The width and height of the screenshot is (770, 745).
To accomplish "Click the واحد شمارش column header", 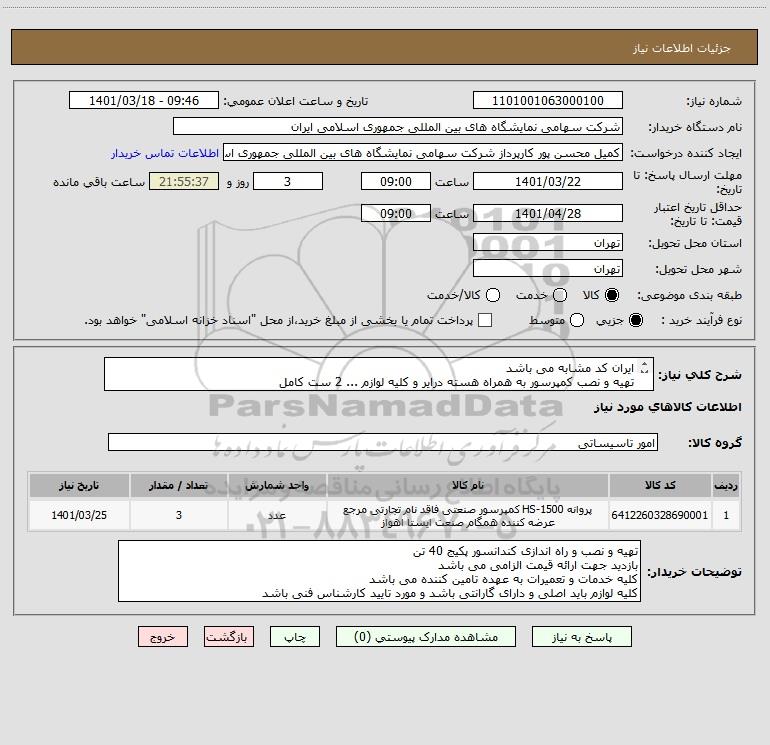I will [277, 485].
